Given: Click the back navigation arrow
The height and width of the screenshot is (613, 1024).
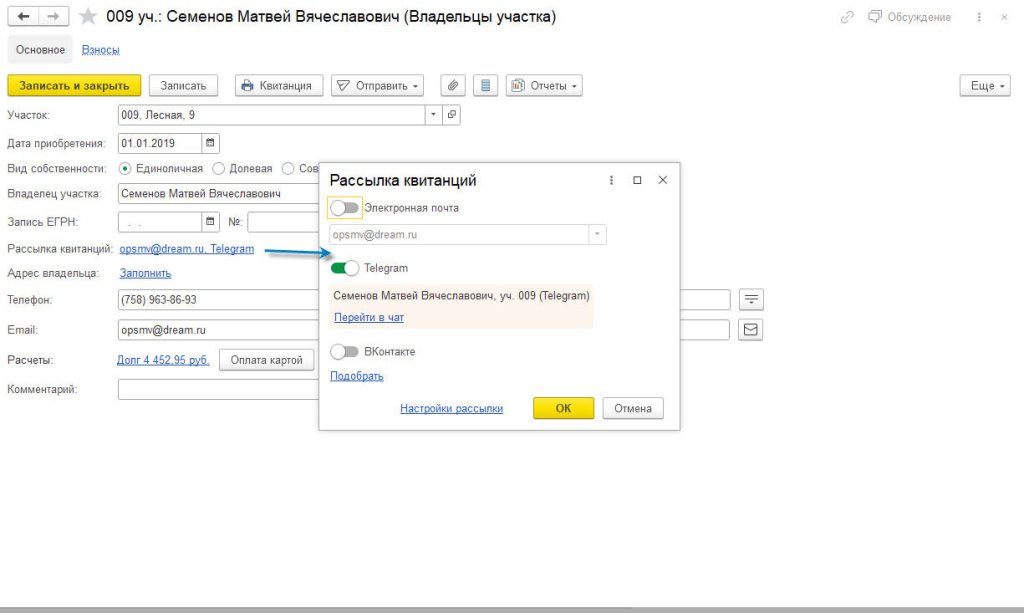Looking at the screenshot, I should coord(23,17).
